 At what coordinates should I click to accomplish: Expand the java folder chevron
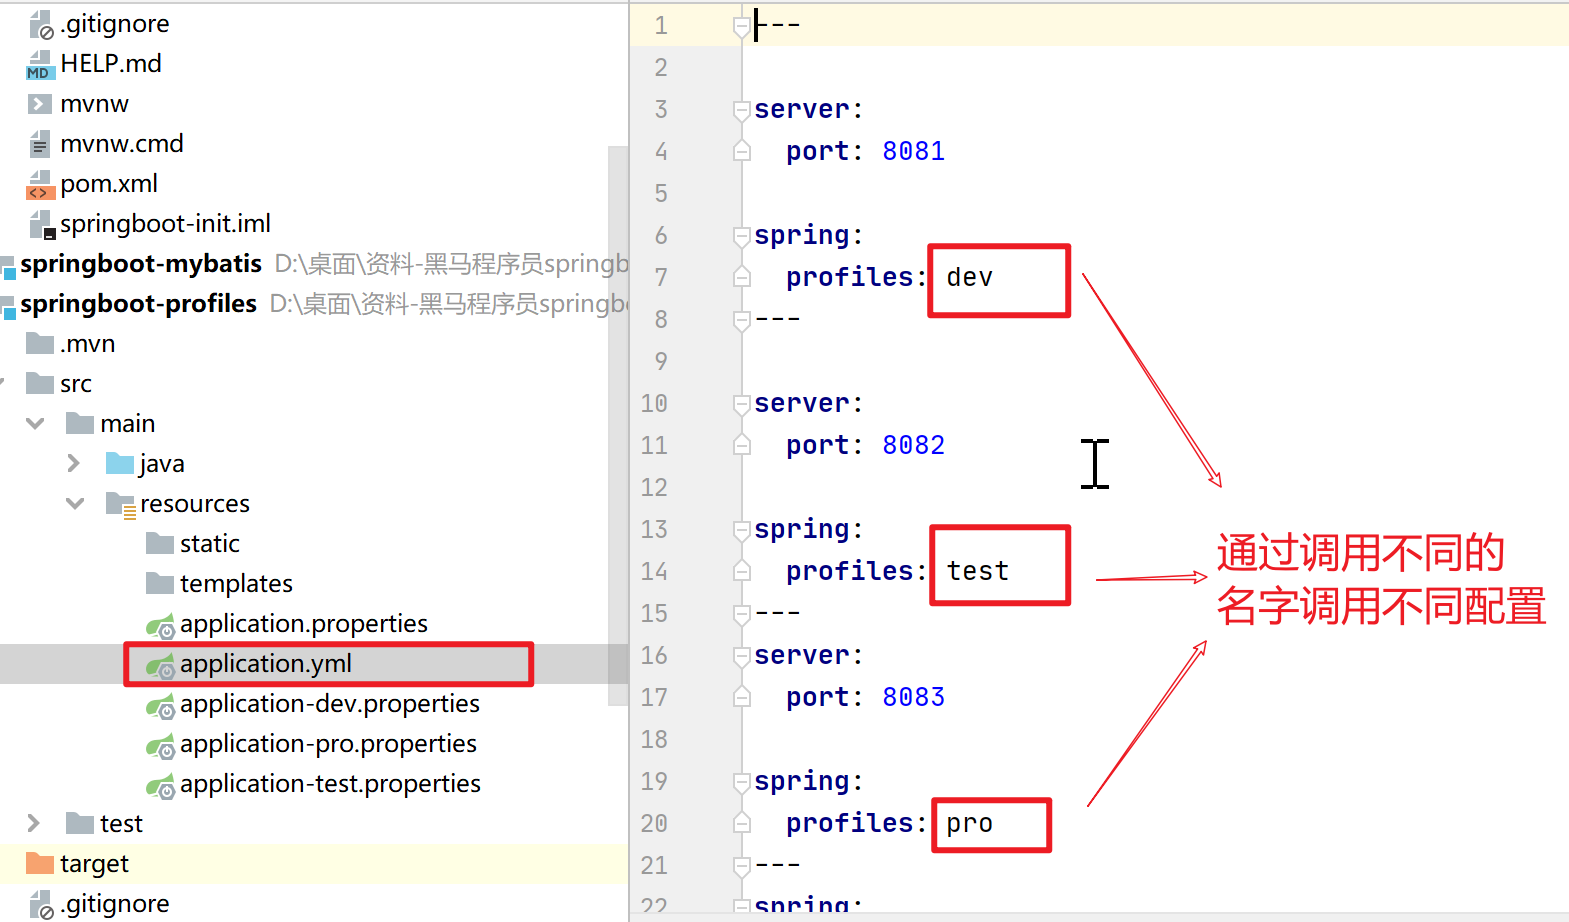73,464
